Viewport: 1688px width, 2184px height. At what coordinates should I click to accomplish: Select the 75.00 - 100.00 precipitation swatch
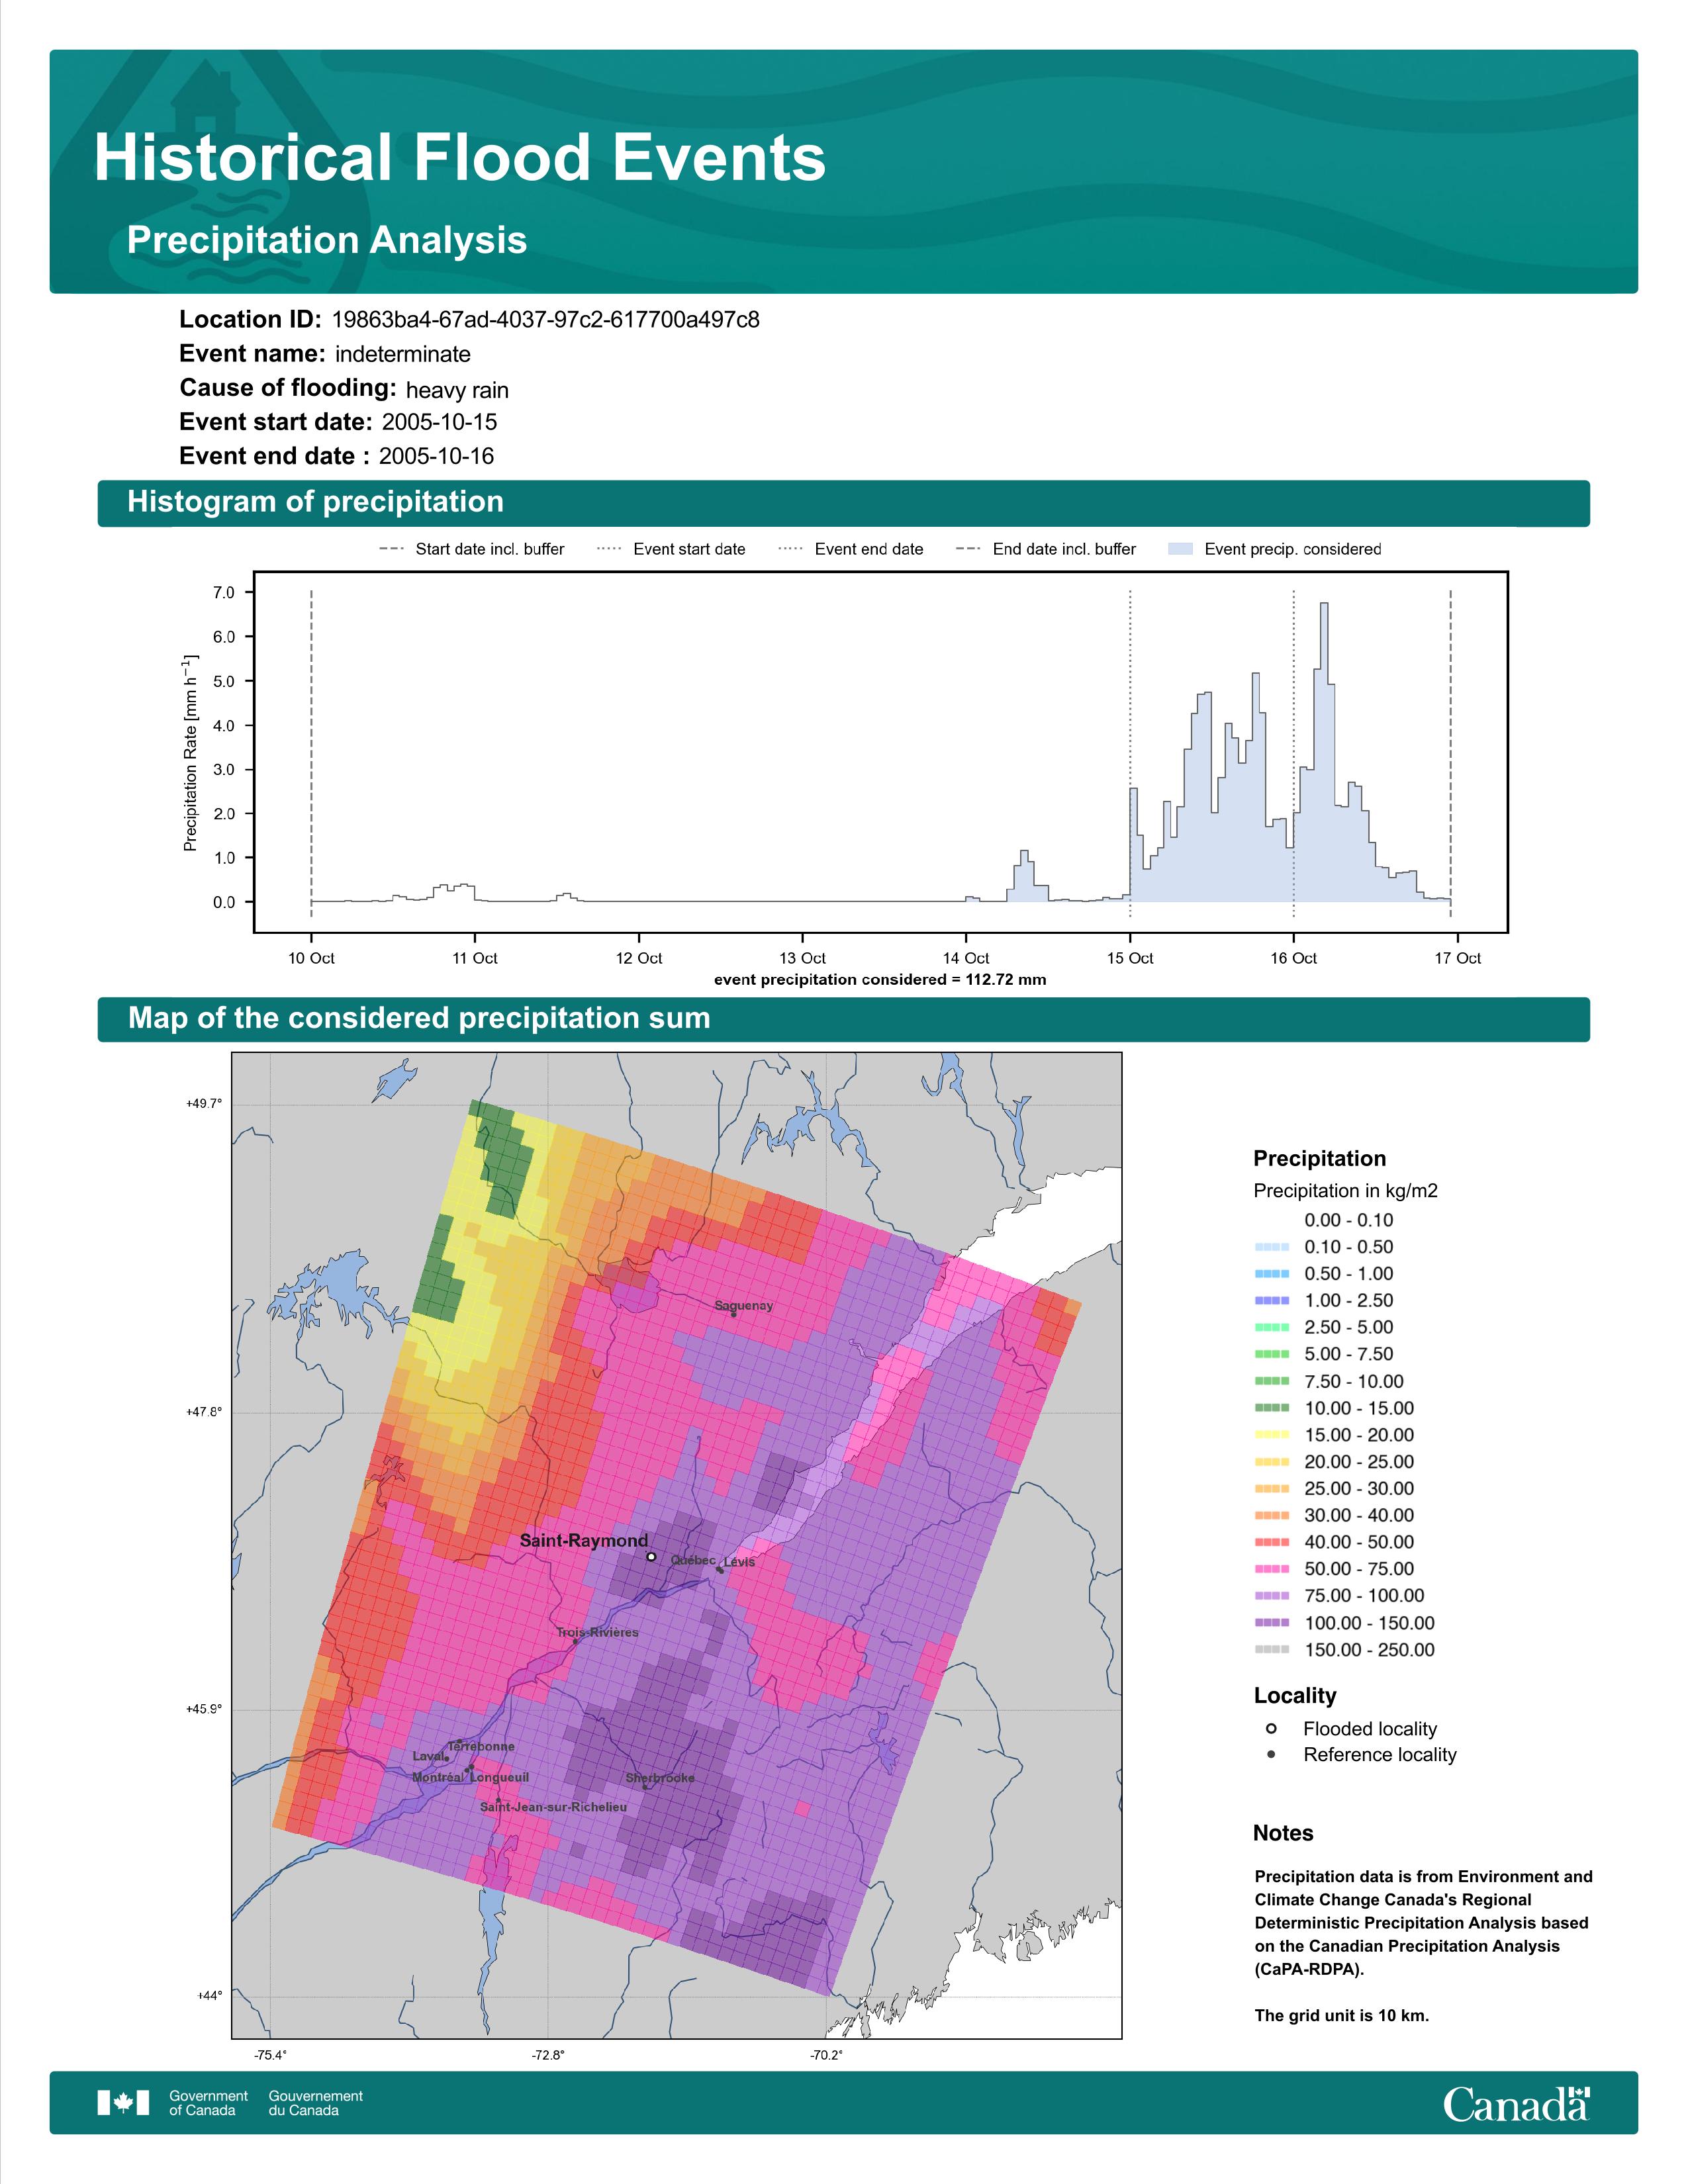pos(1271,1596)
